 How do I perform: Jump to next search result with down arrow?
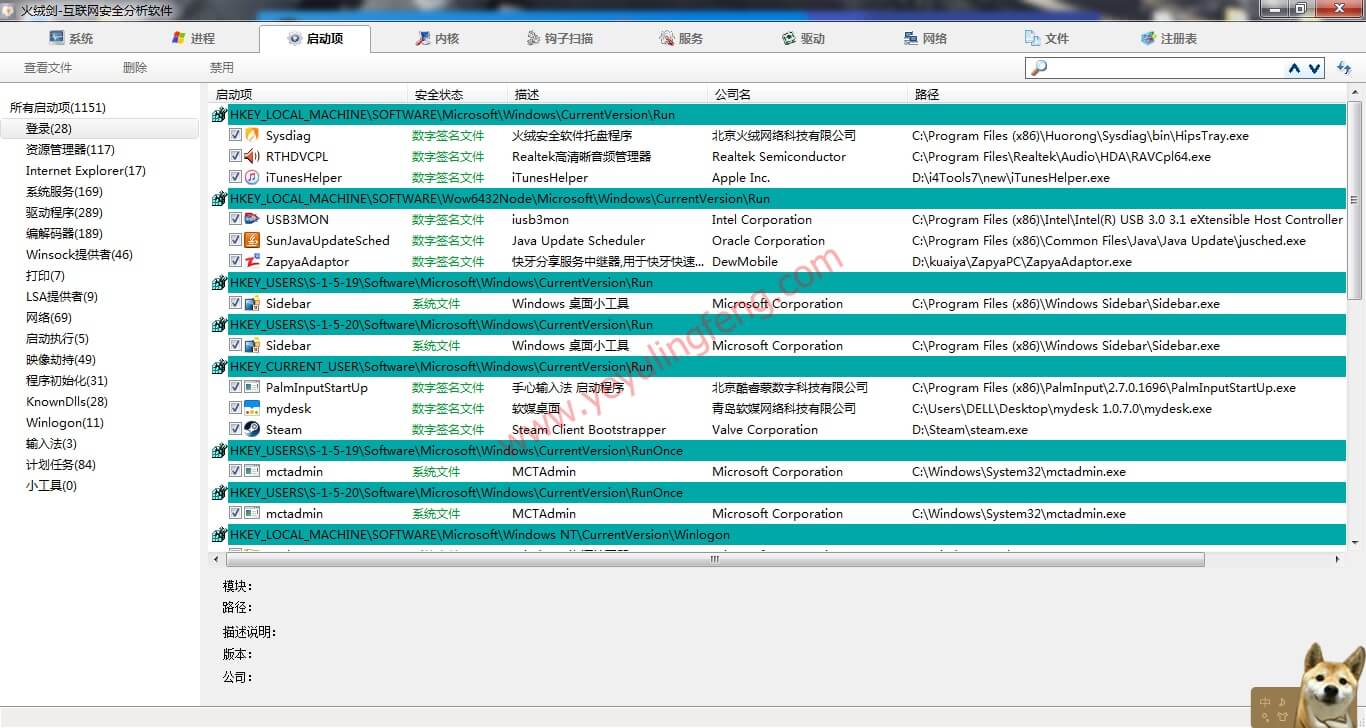click(1314, 68)
